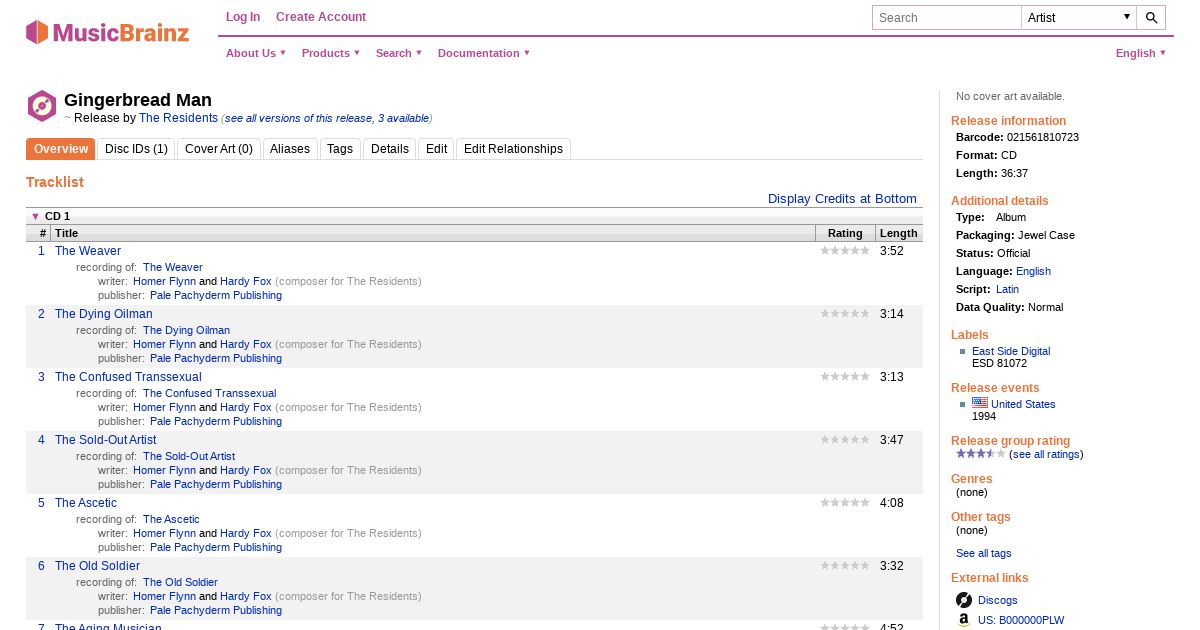Open track title The Old Soldier
1200x630 pixels.
point(97,566)
